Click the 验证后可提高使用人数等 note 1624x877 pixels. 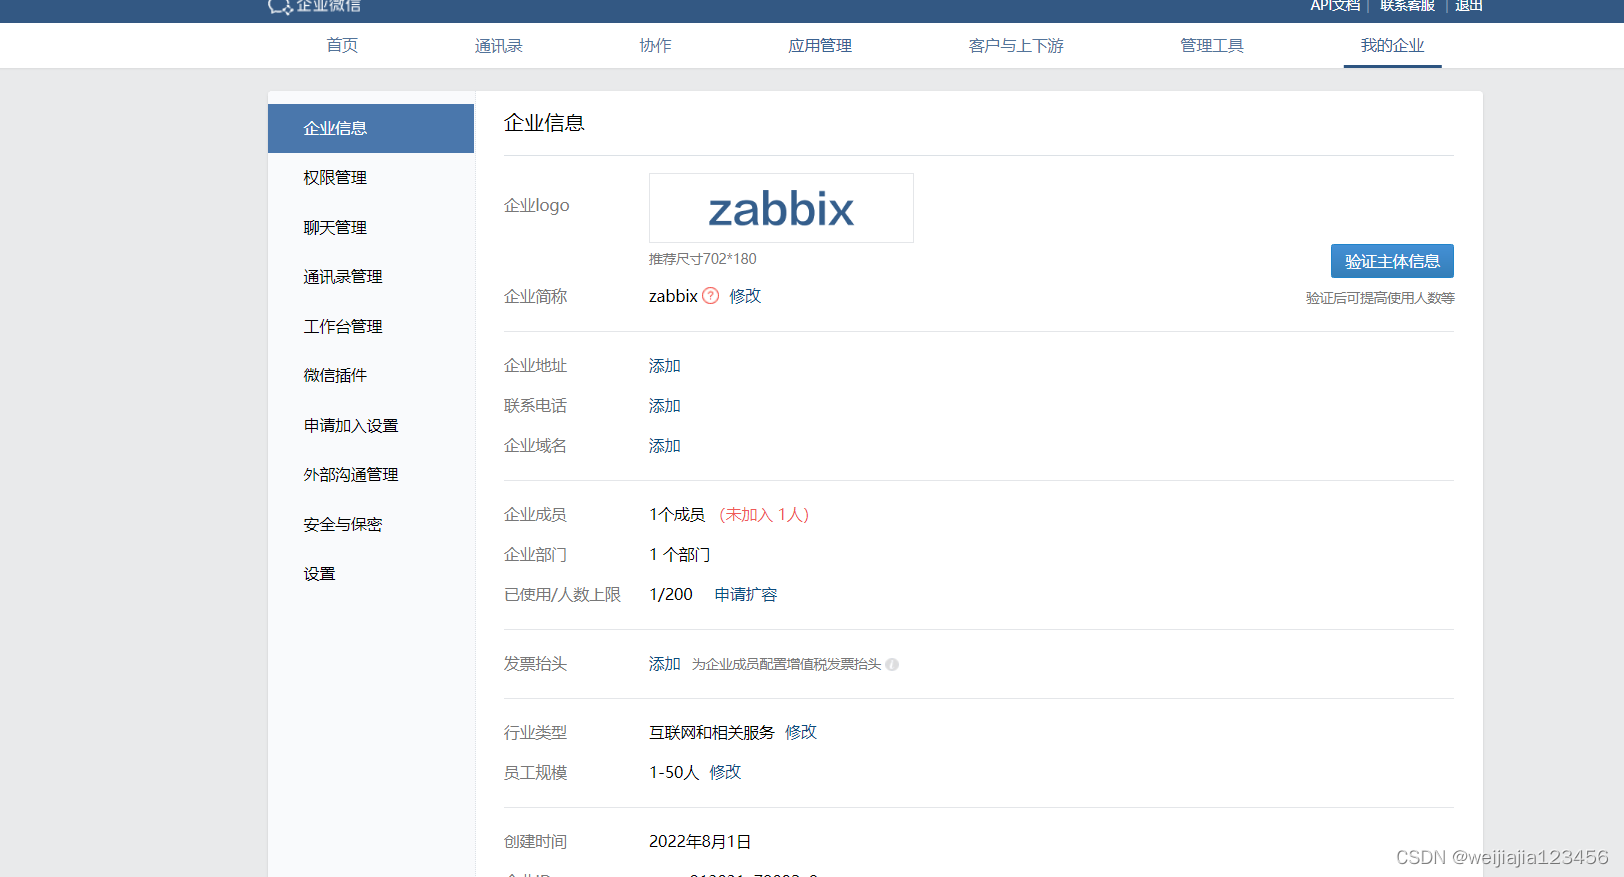click(x=1380, y=298)
